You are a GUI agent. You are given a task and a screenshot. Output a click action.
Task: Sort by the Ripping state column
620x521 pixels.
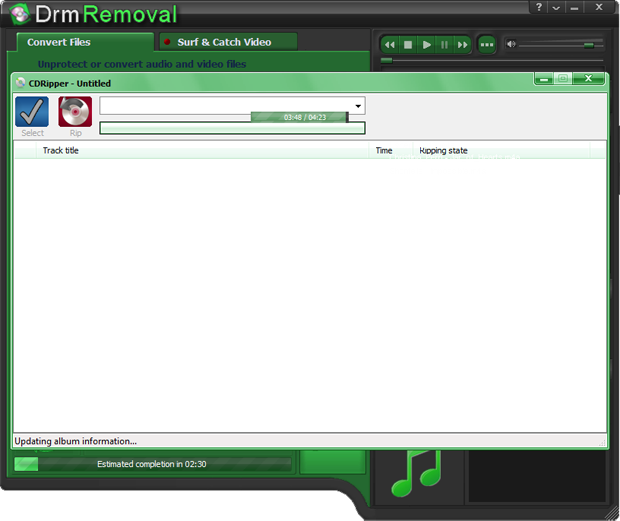tap(501, 151)
